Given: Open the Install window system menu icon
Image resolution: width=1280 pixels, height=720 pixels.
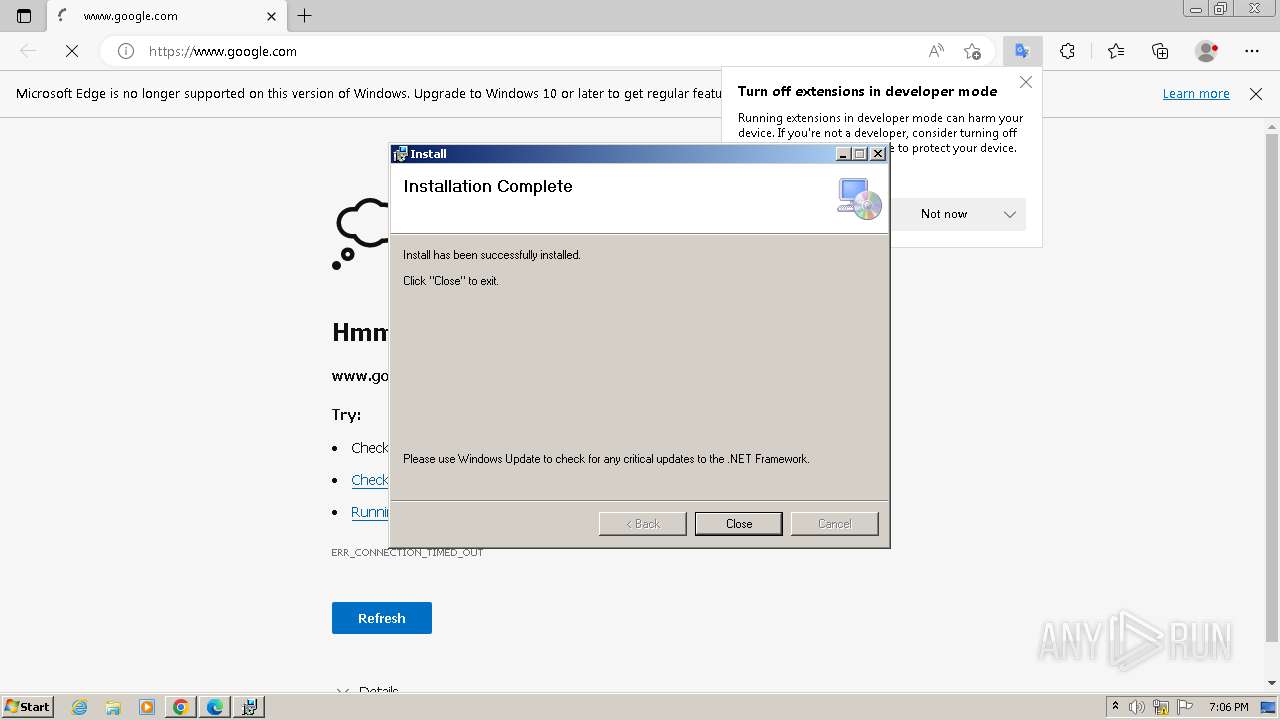Looking at the screenshot, I should coord(400,154).
